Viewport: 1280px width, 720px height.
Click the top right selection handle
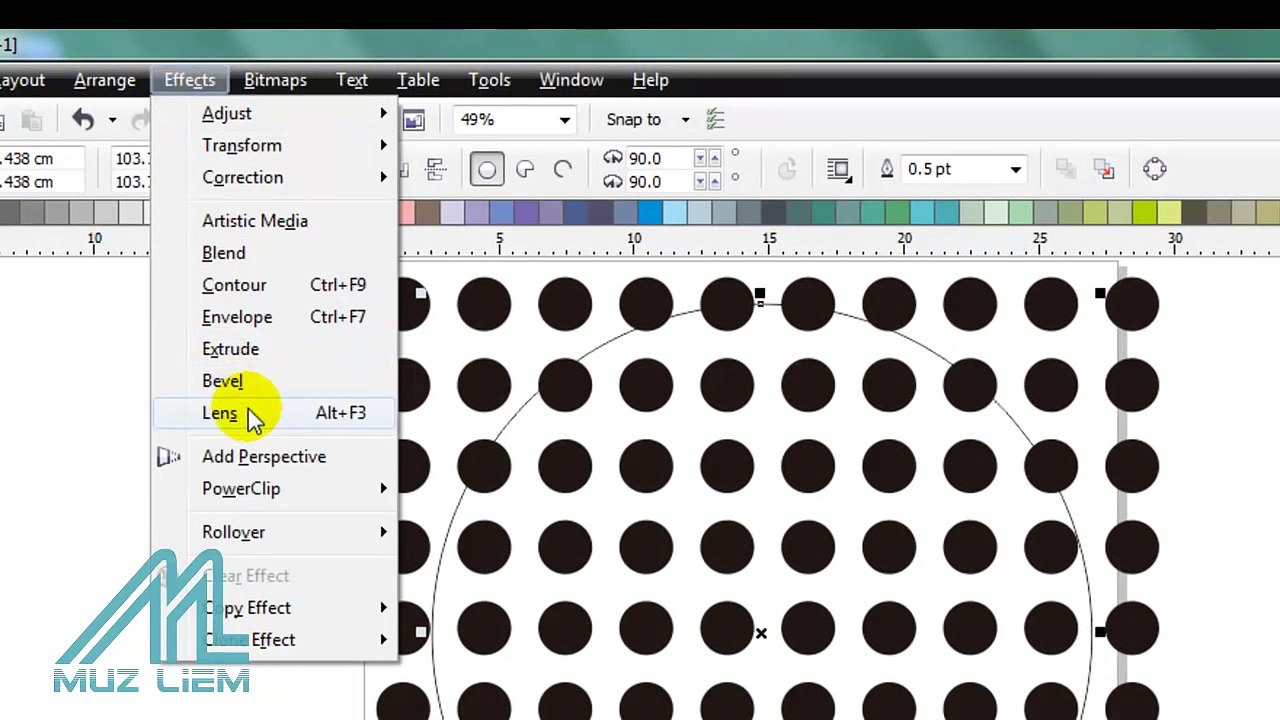point(1100,294)
